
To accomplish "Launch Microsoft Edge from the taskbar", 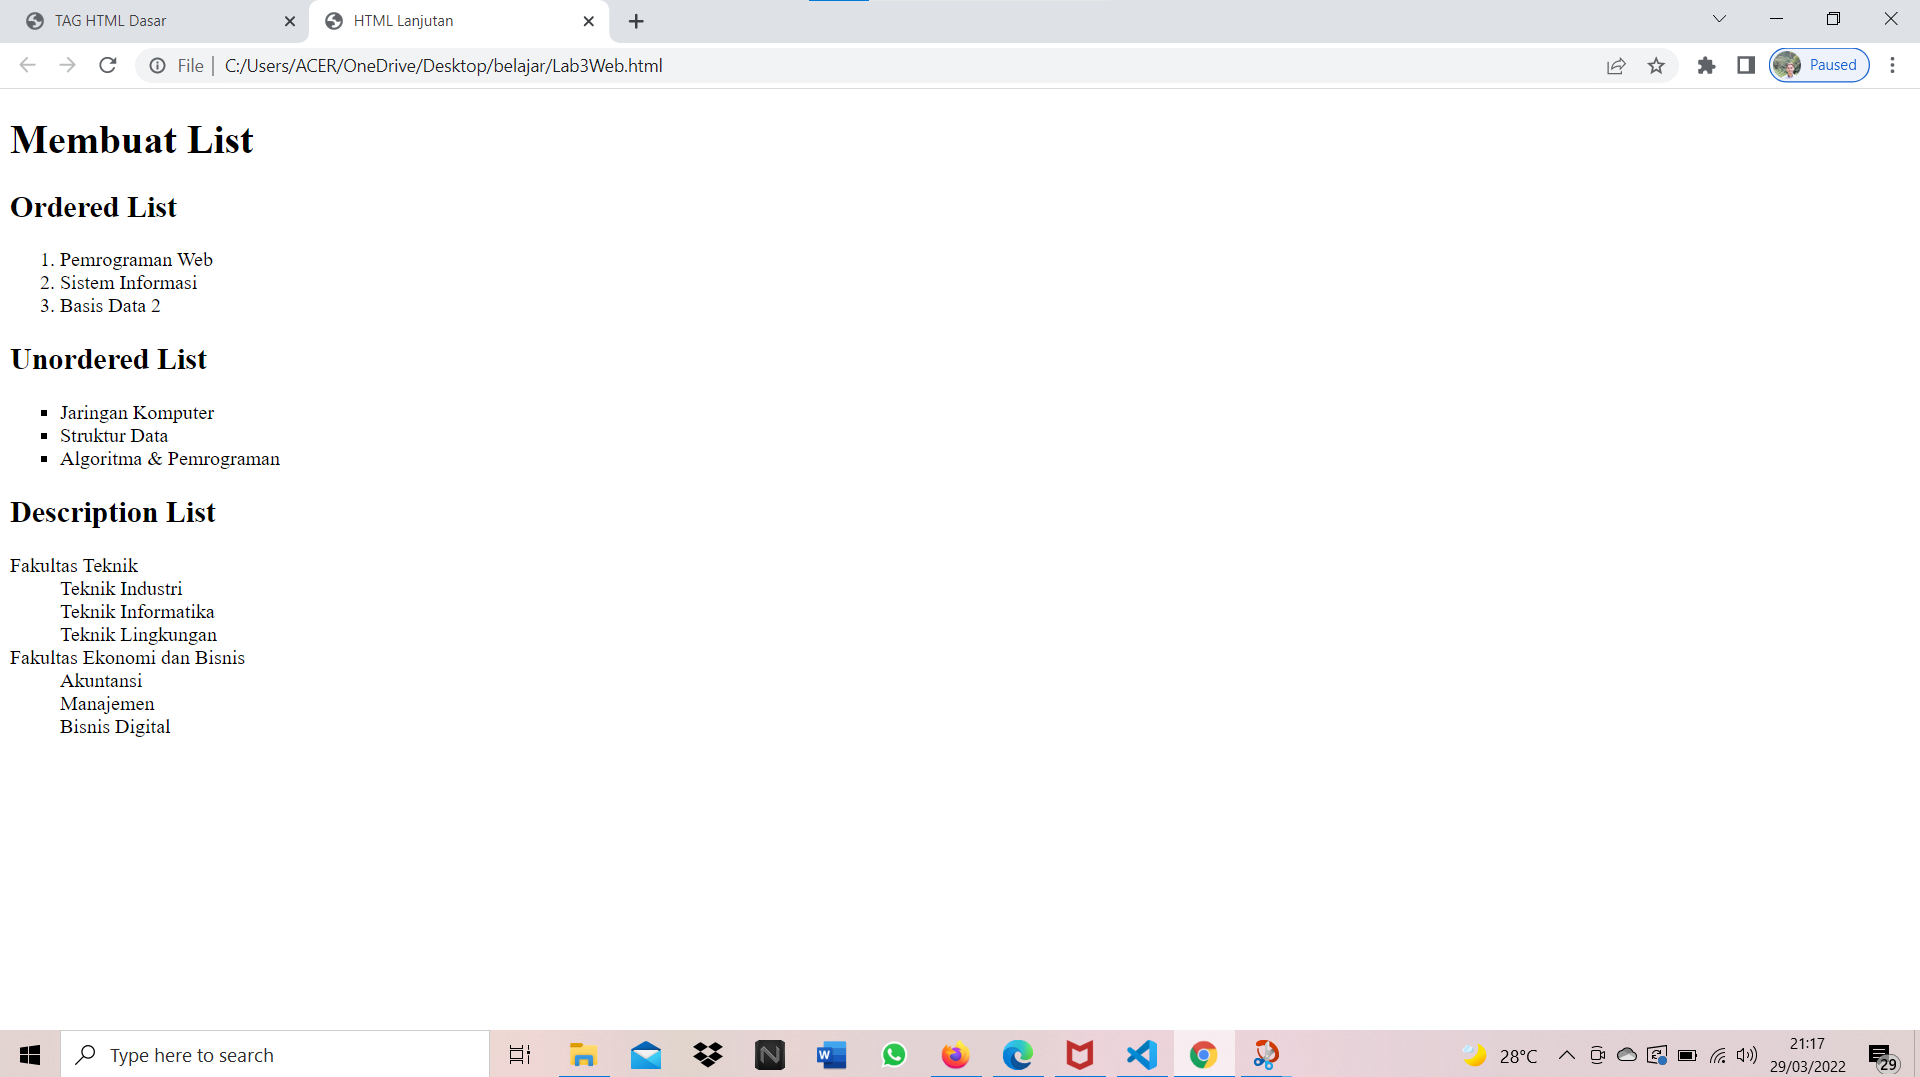I will tap(1017, 1054).
